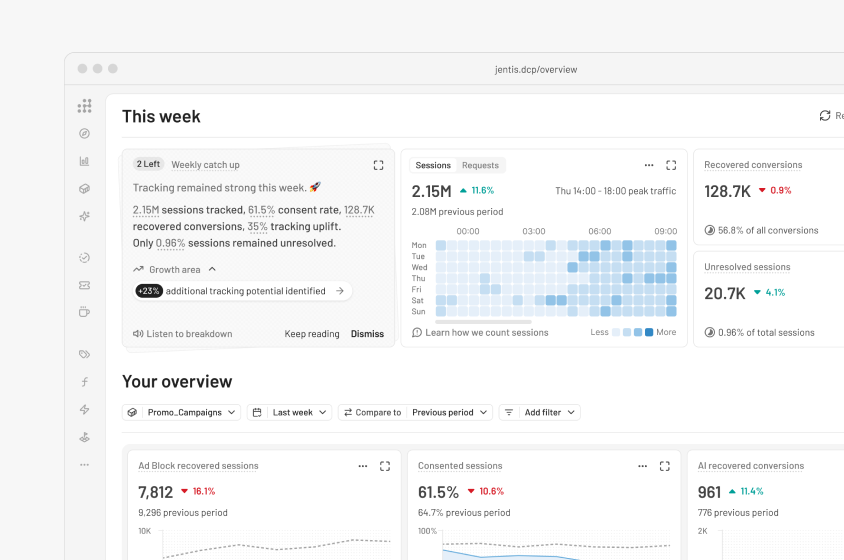The width and height of the screenshot is (844, 560).
Task: Open the ticket icon in sidebar
Action: coord(85,285)
